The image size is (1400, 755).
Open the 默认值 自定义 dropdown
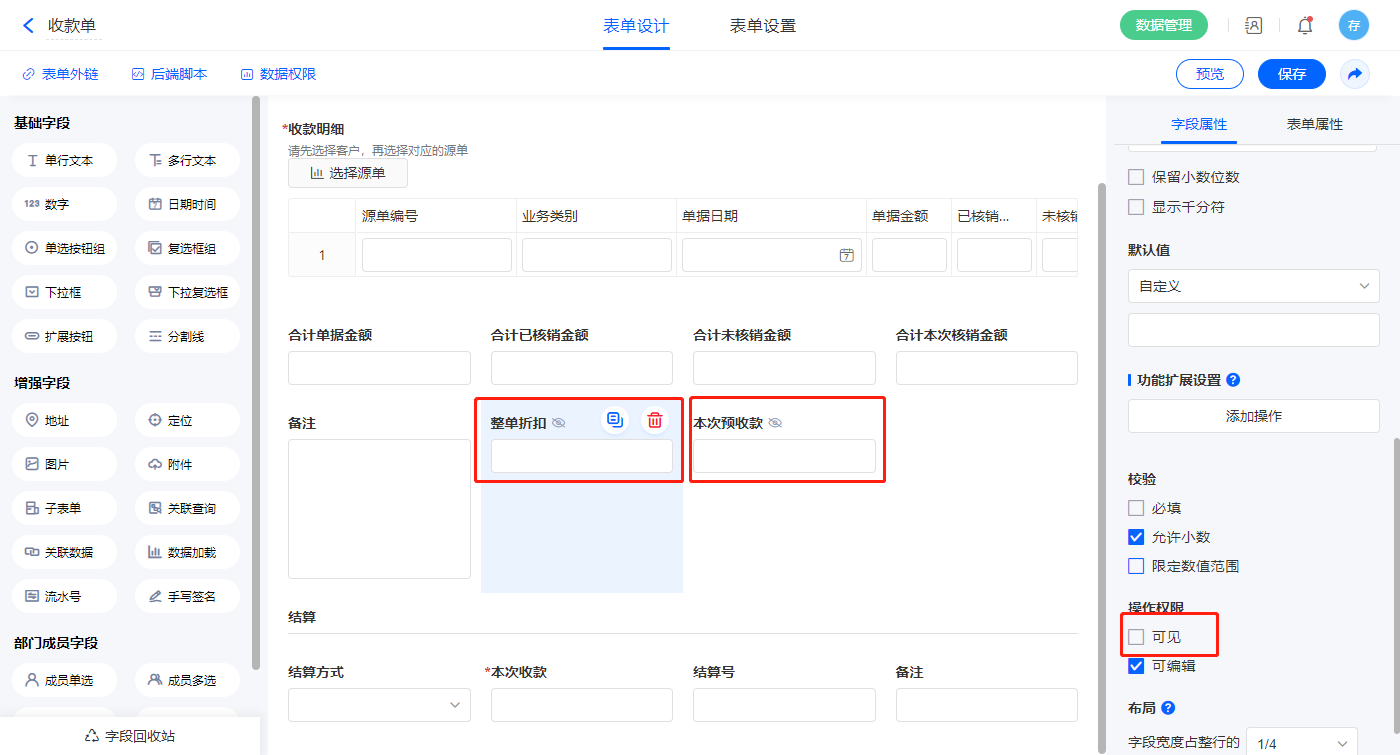pos(1253,286)
